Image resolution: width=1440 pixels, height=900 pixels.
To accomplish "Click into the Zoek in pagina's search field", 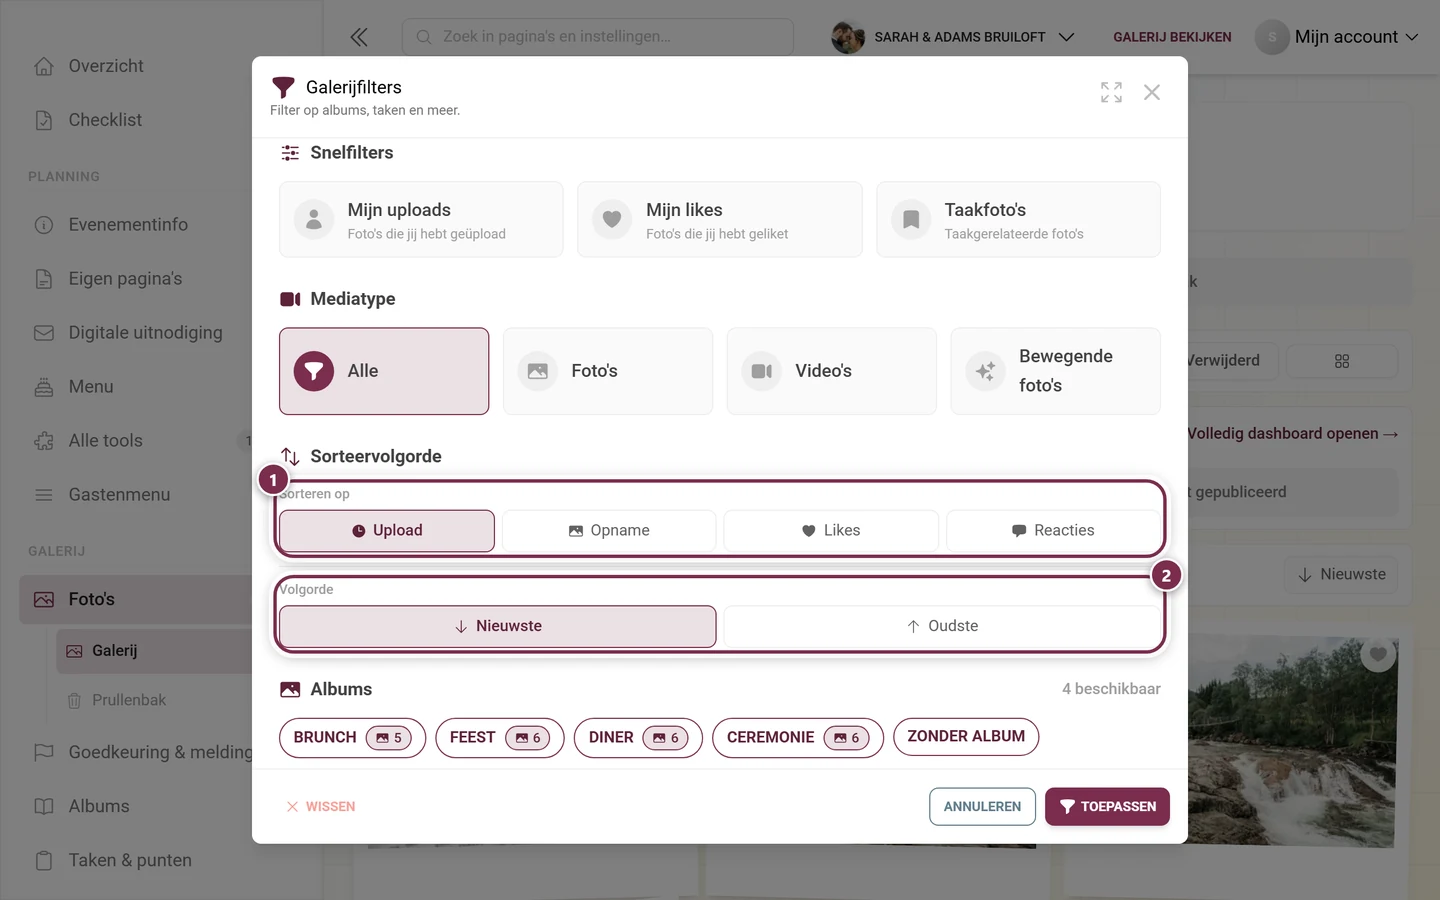I will pos(598,37).
